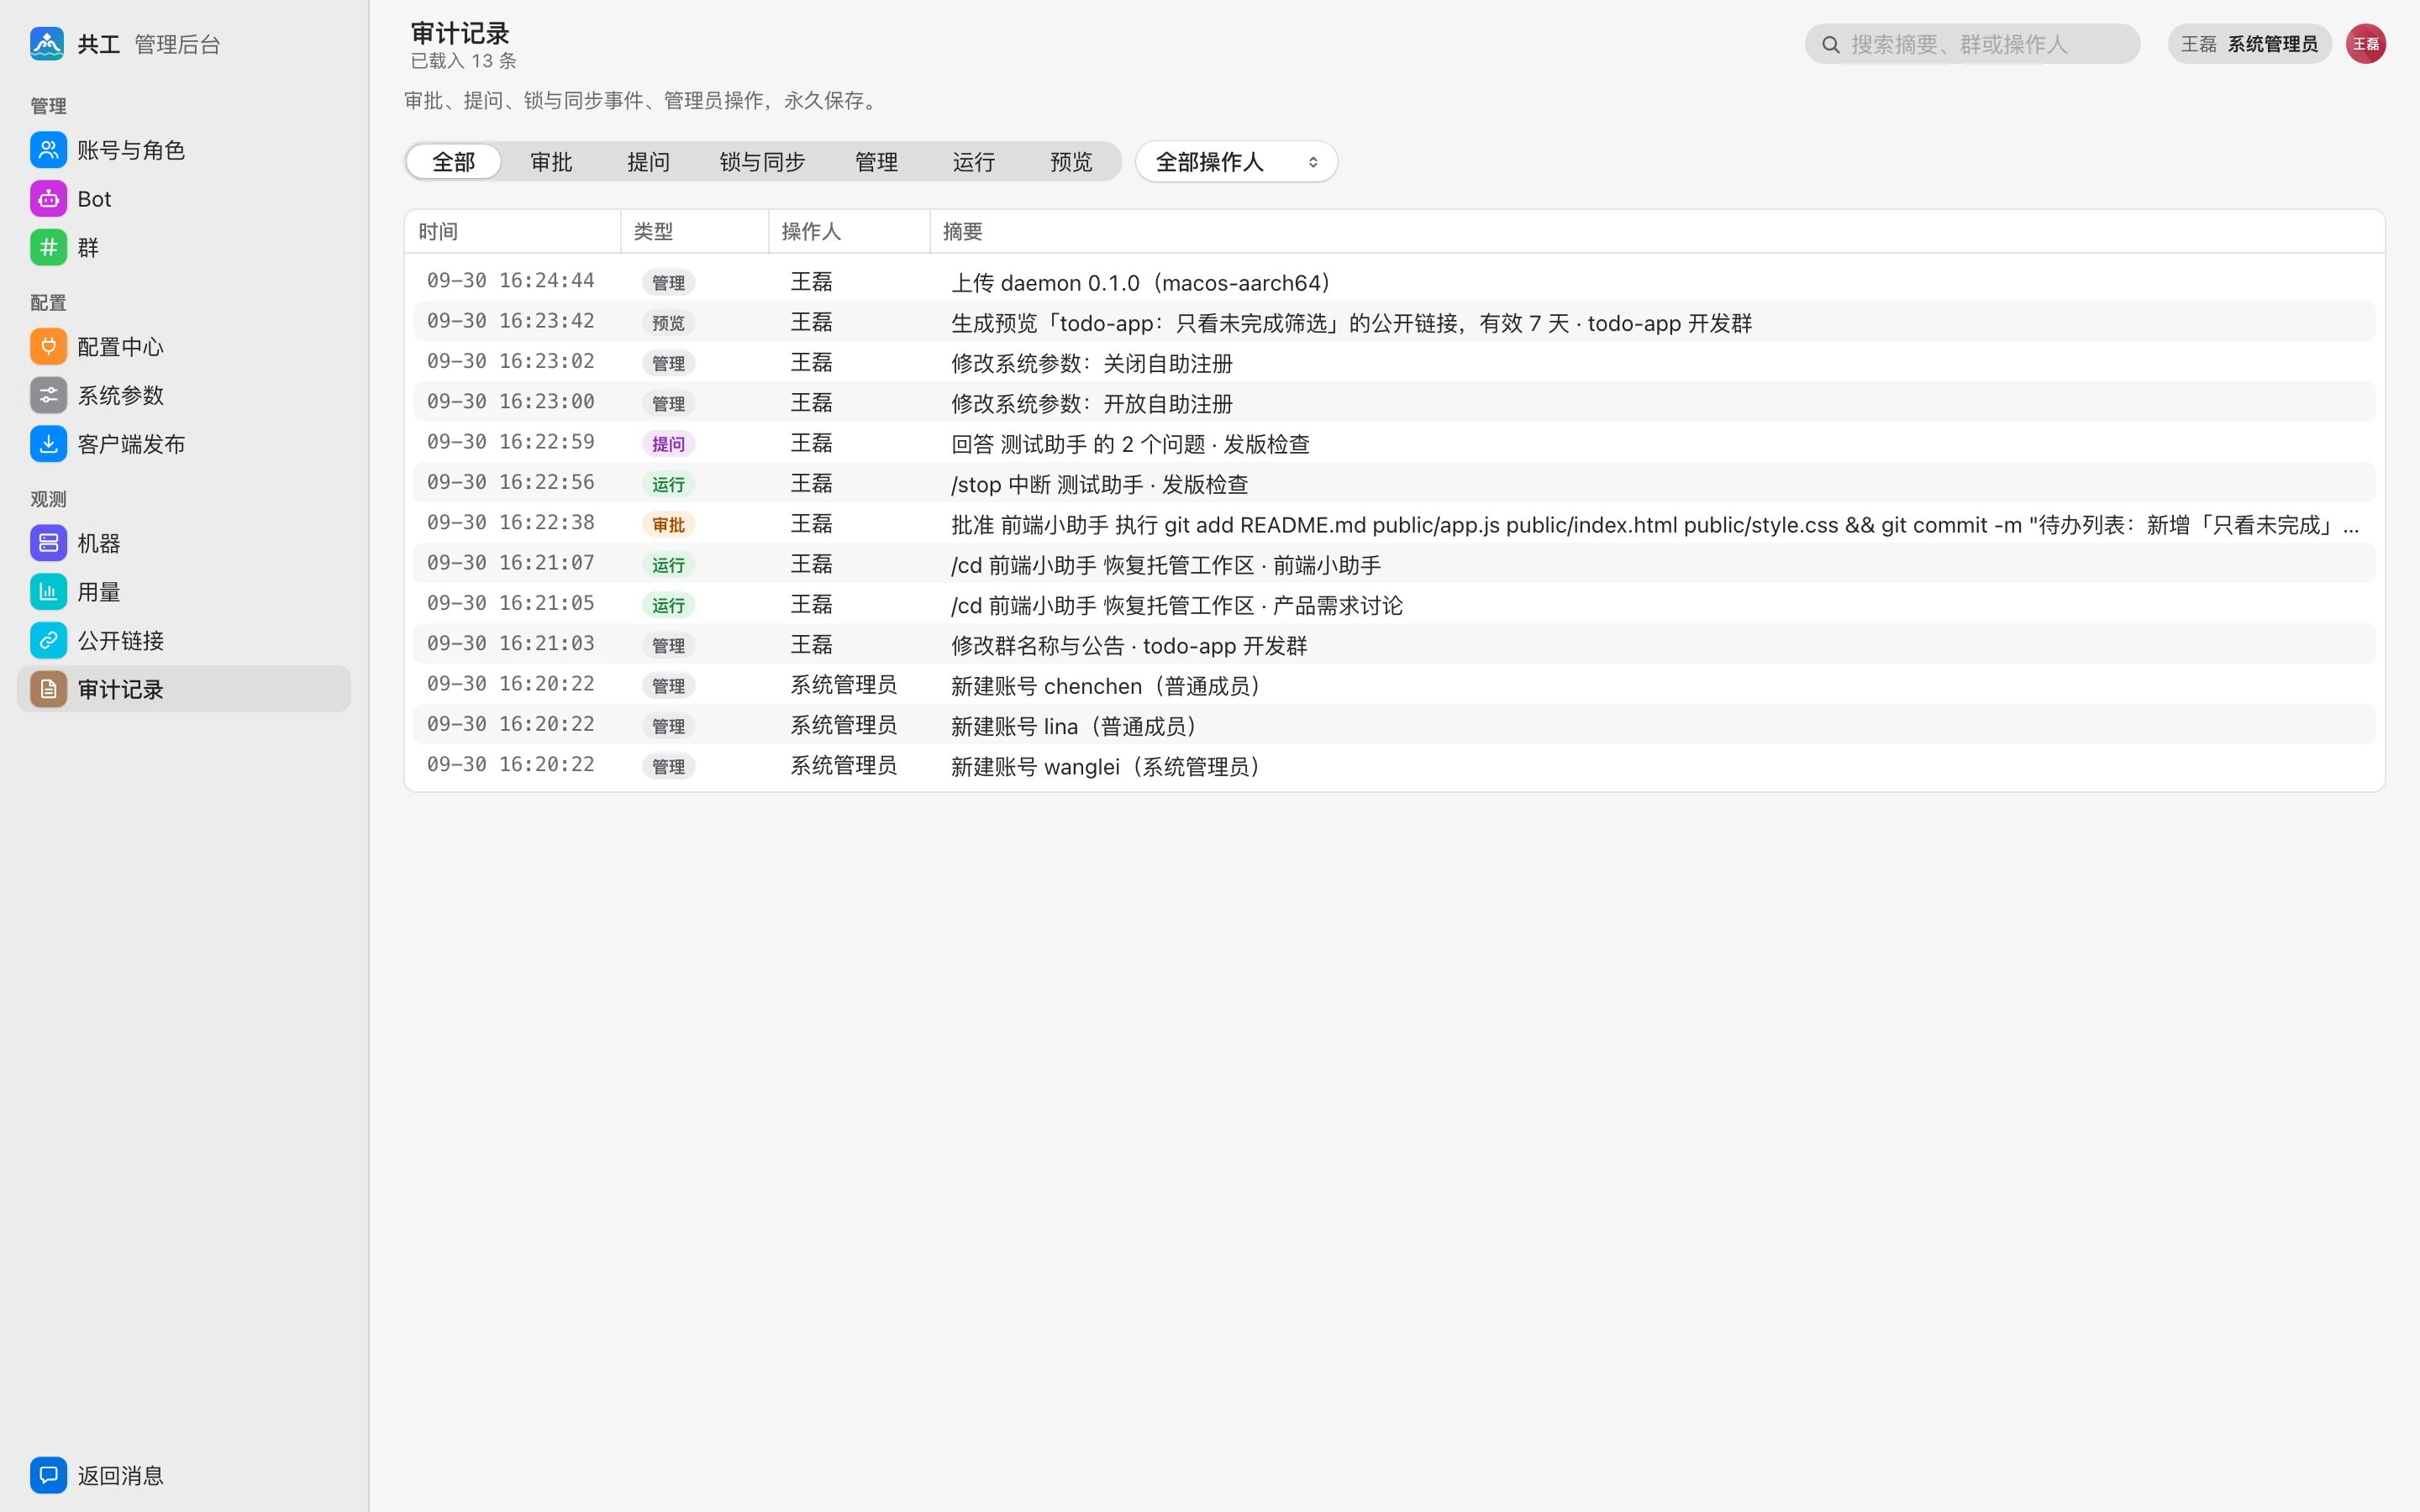Viewport: 2420px width, 1512px height.
Task: Switch to the 运行 filter tab
Action: [973, 162]
